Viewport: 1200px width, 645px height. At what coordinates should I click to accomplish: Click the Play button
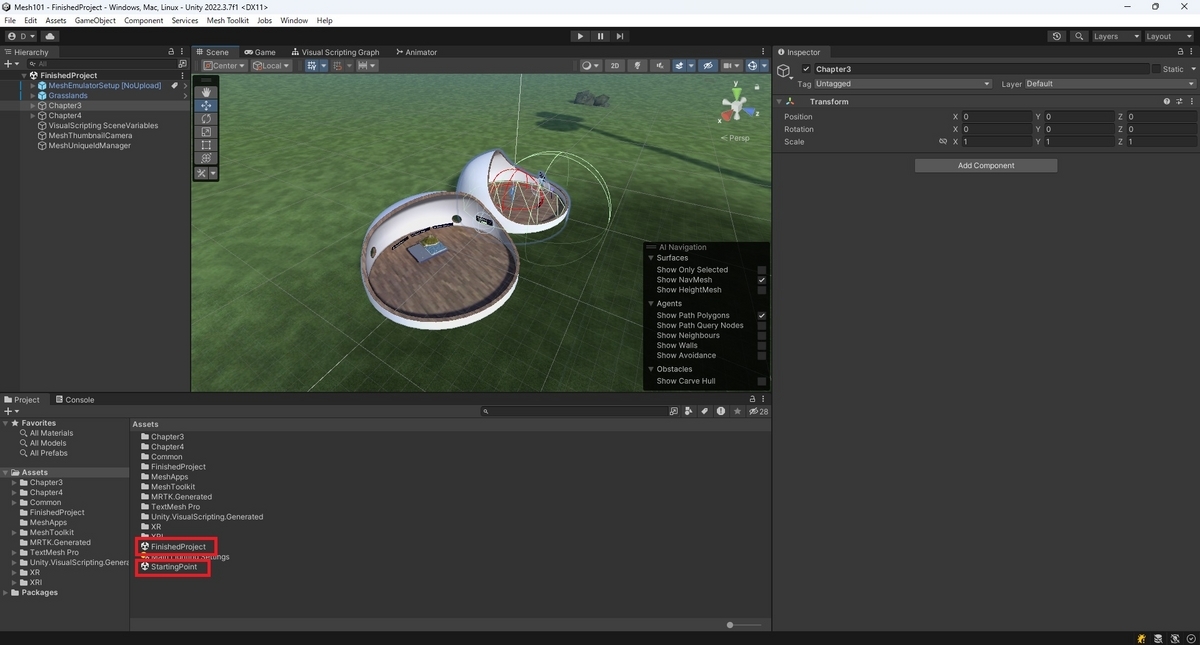[580, 36]
